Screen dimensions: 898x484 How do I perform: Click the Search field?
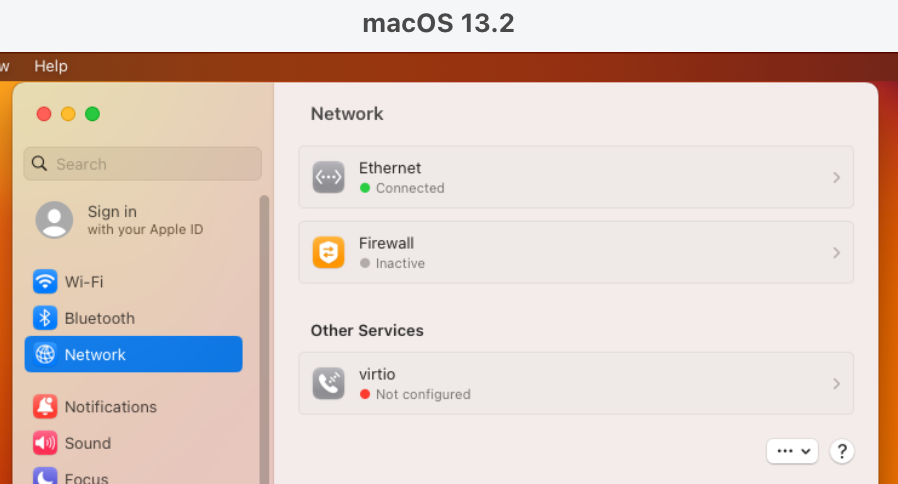click(143, 164)
